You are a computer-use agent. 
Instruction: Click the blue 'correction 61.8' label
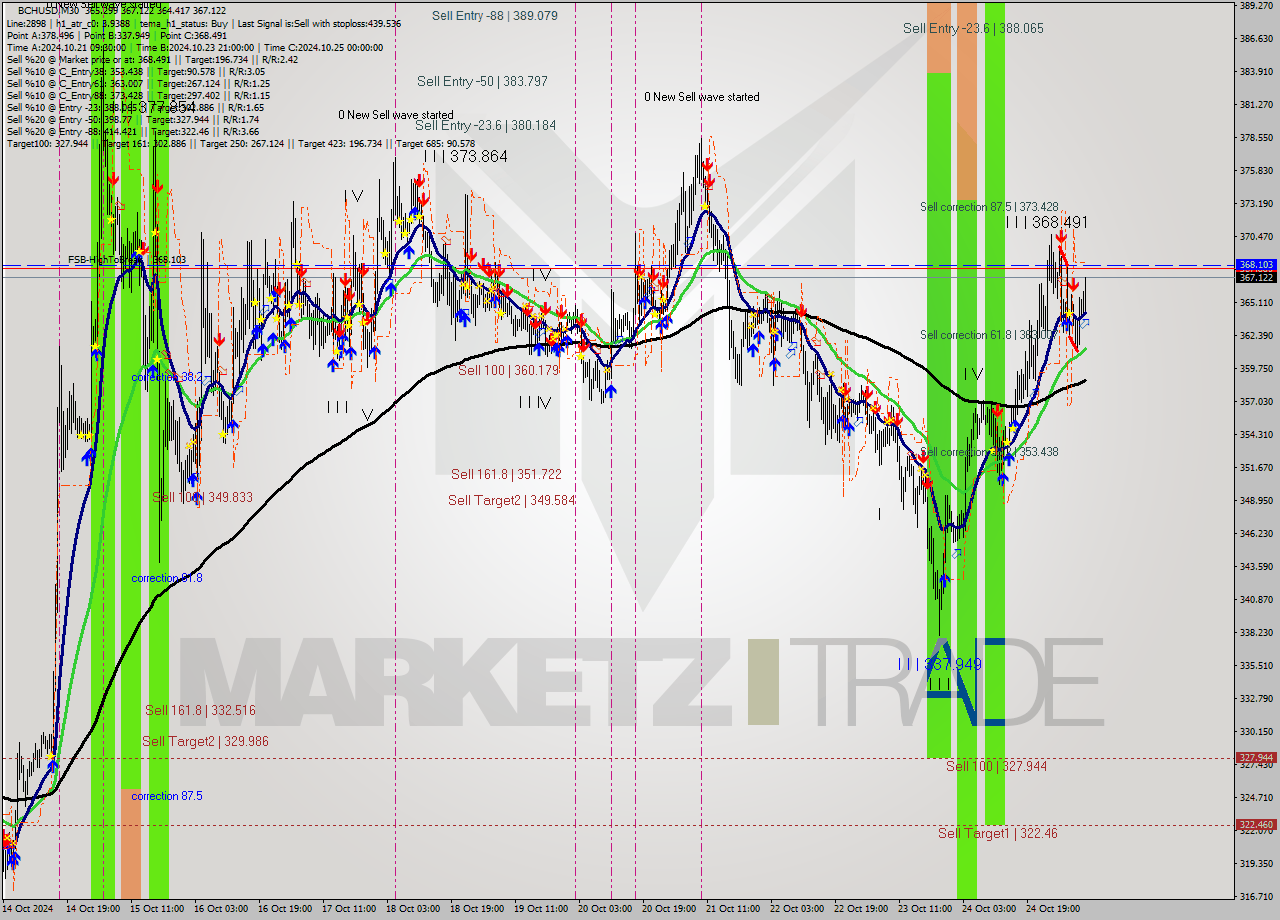tap(167, 578)
